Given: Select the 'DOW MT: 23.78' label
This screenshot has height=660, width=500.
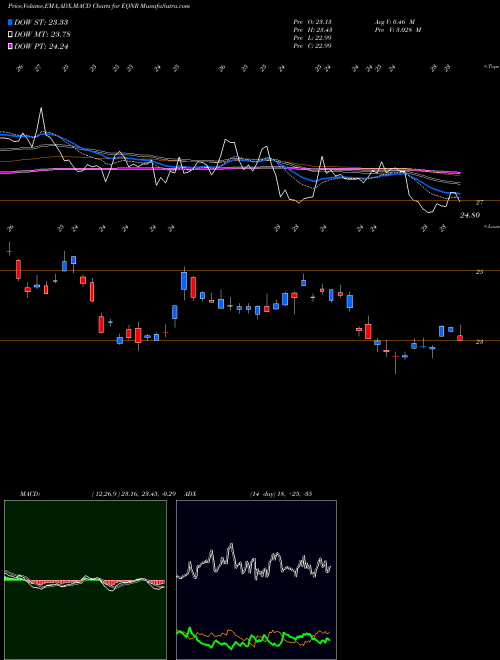Looking at the screenshot, I should coord(42,35).
